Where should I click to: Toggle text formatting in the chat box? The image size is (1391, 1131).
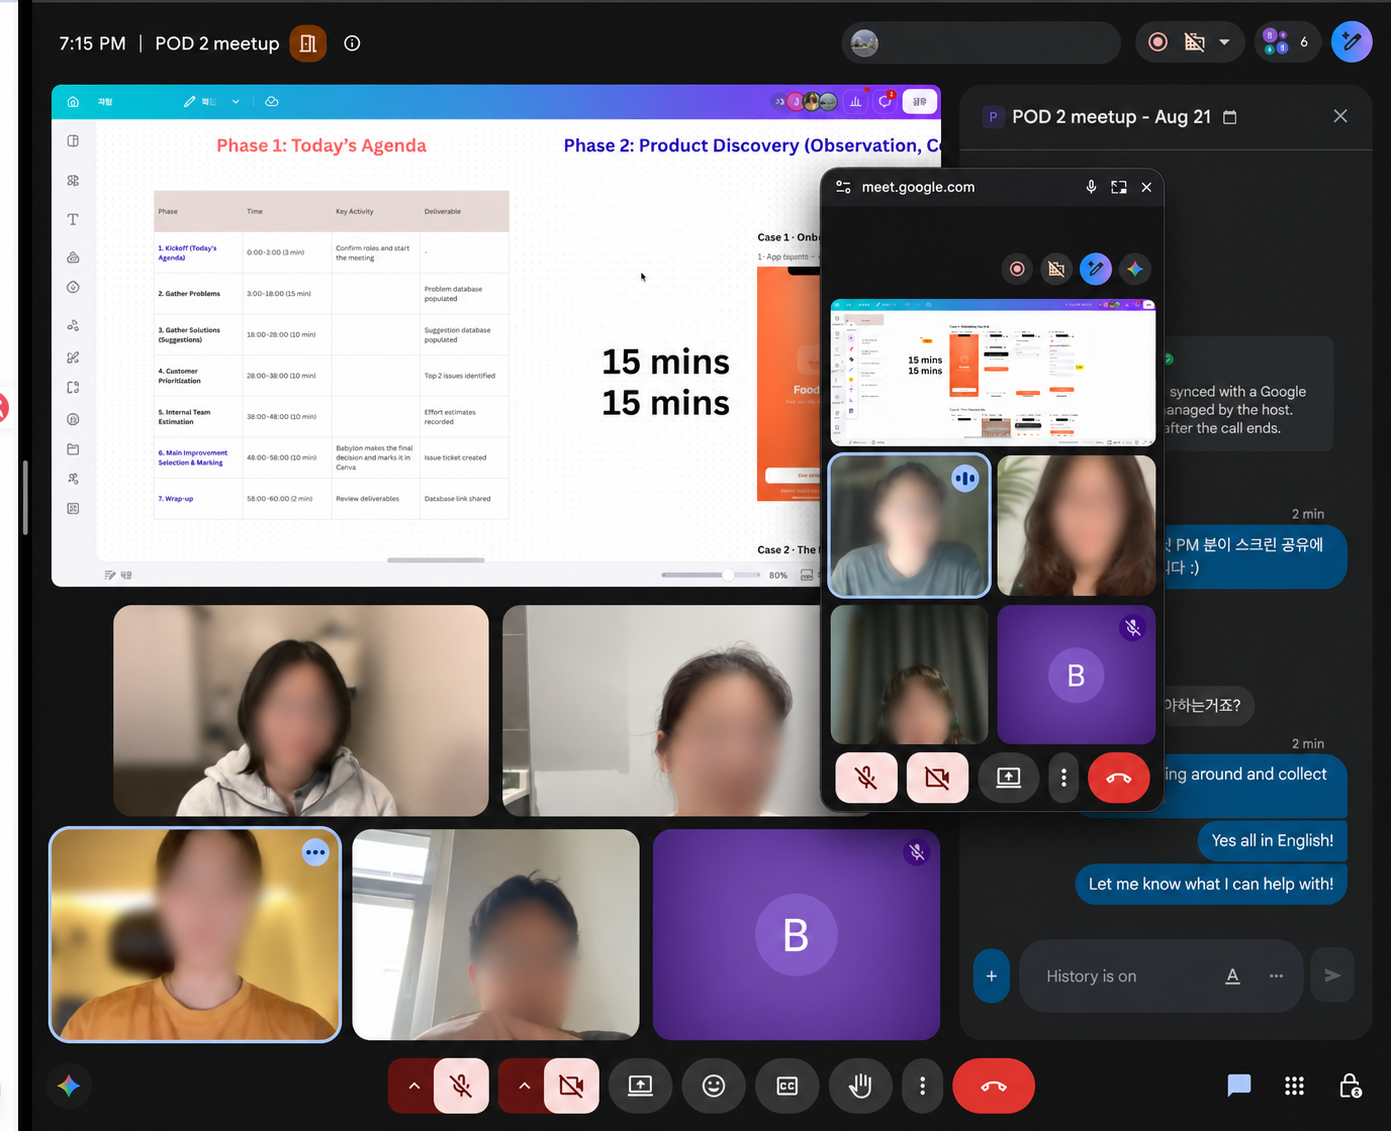pos(1233,976)
